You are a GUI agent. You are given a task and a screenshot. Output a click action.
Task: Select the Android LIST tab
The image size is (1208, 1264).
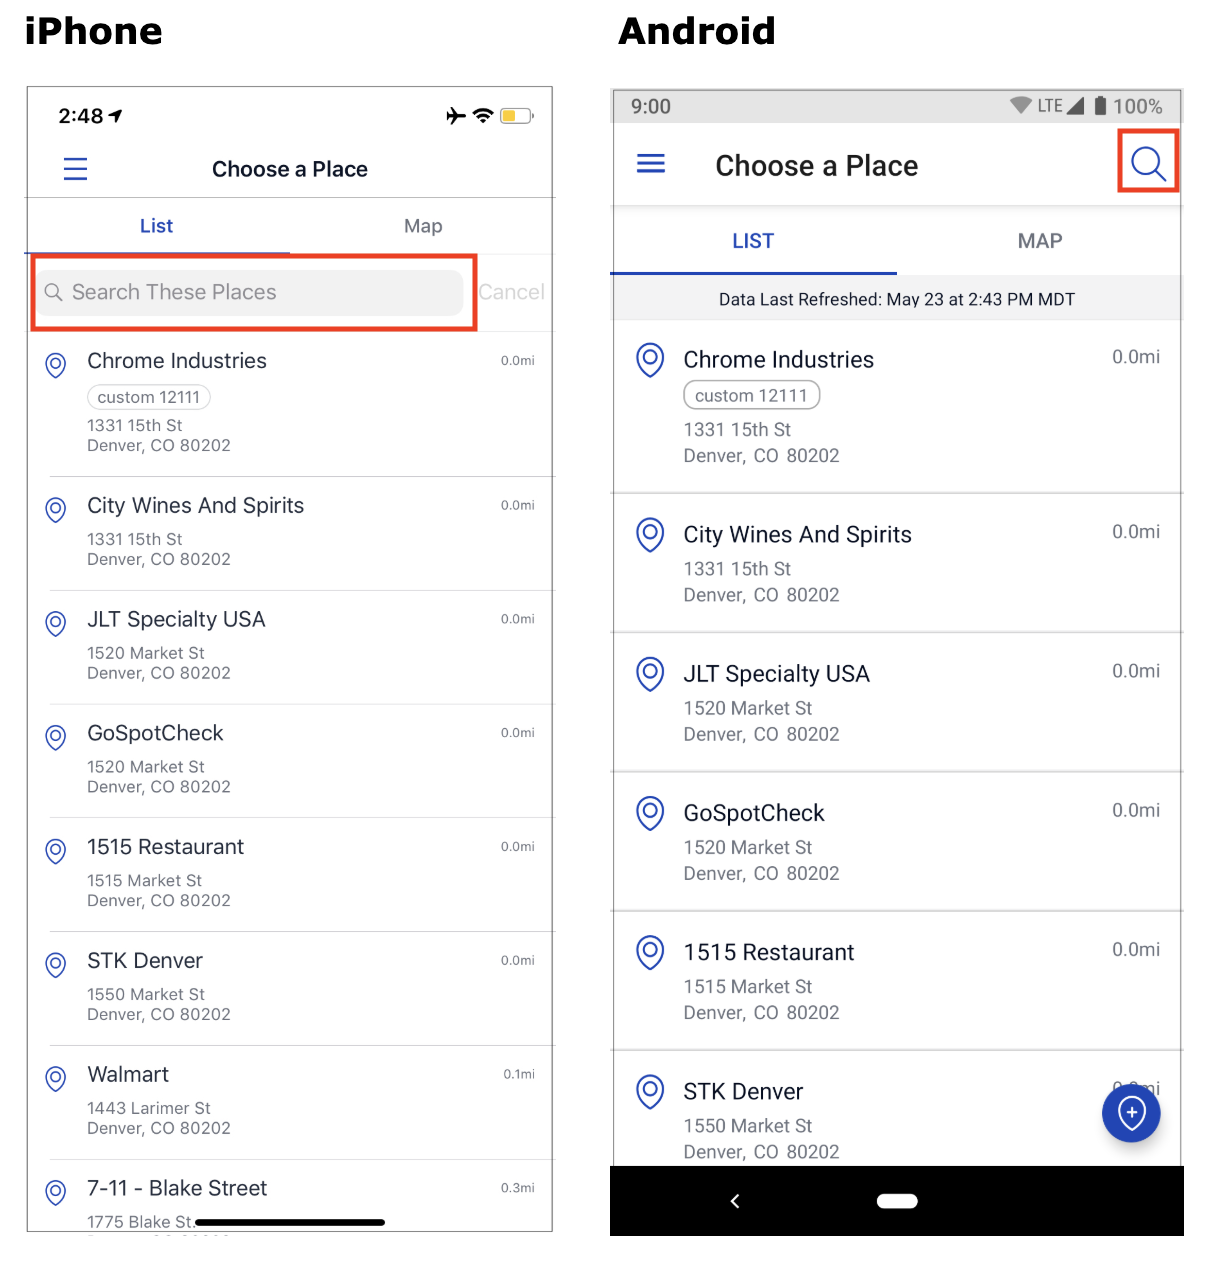(x=753, y=241)
